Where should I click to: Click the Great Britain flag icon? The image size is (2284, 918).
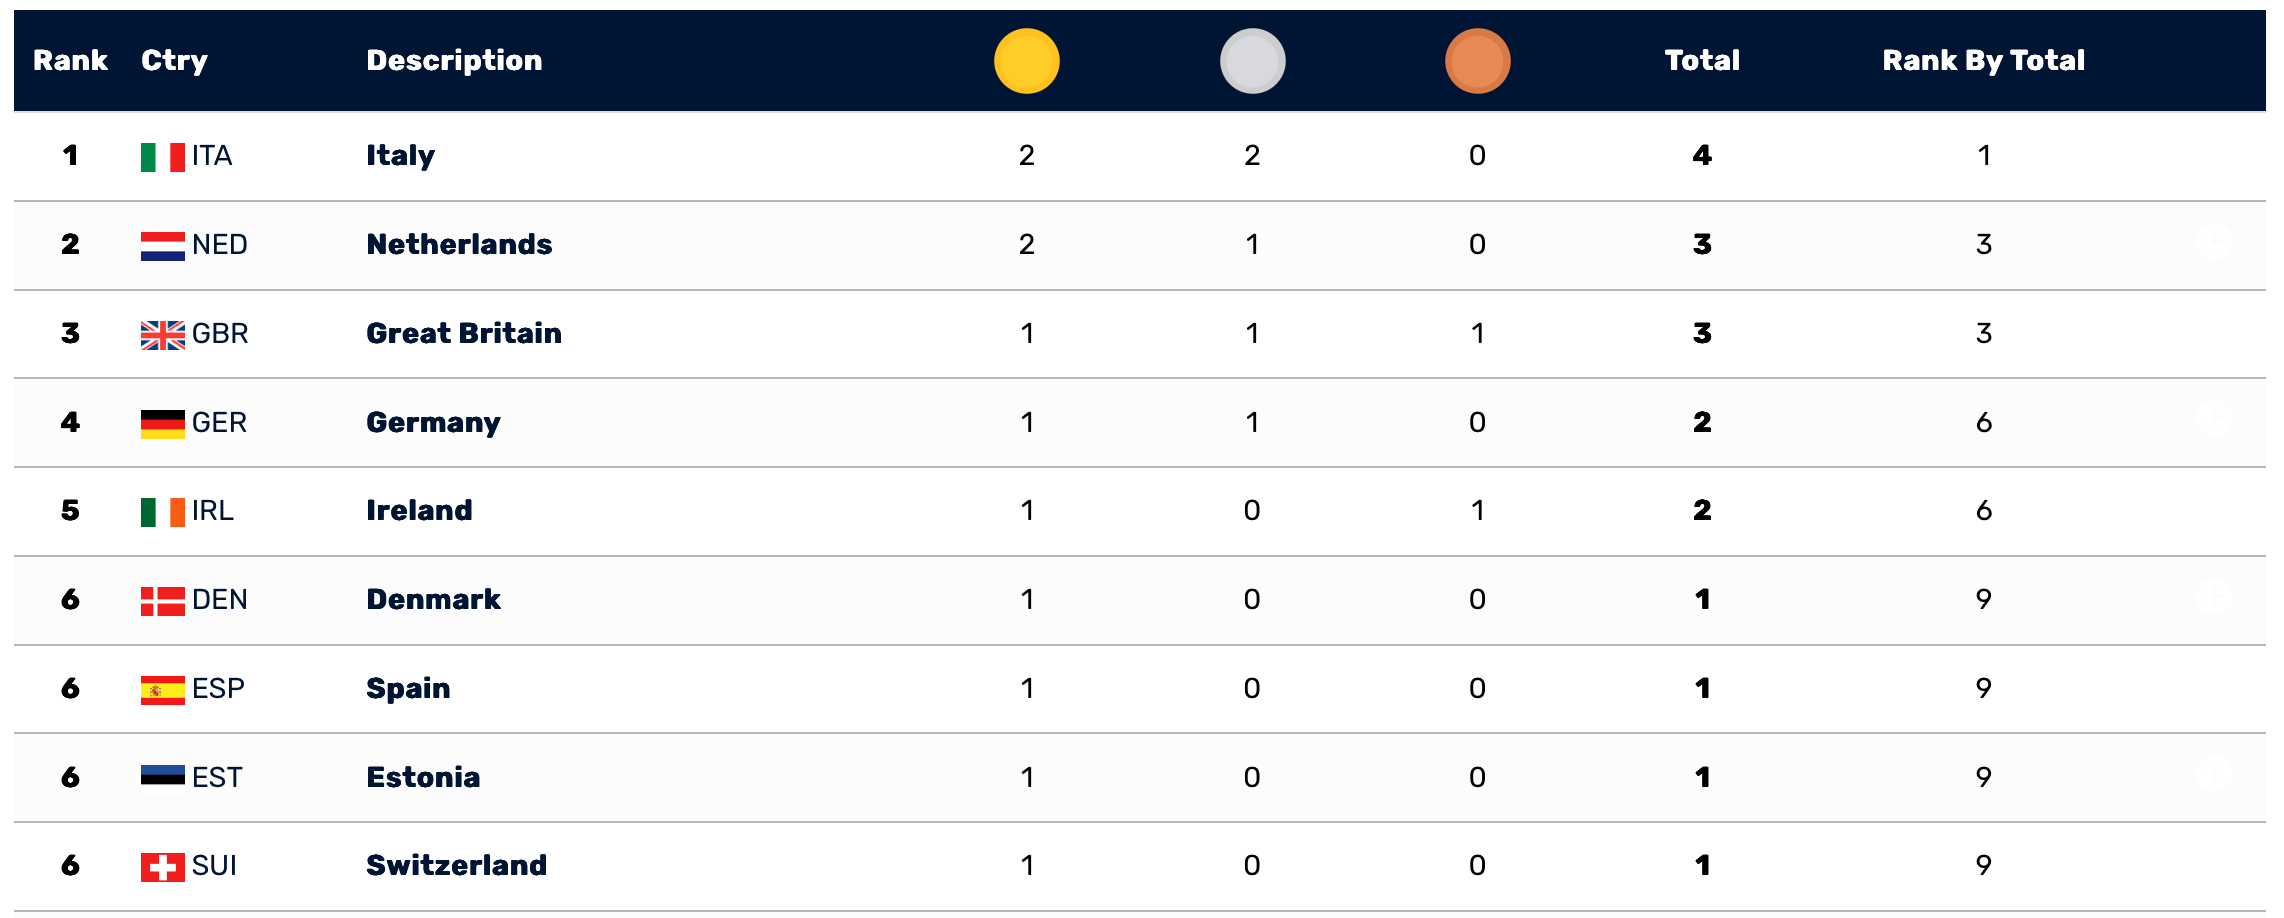pos(162,335)
